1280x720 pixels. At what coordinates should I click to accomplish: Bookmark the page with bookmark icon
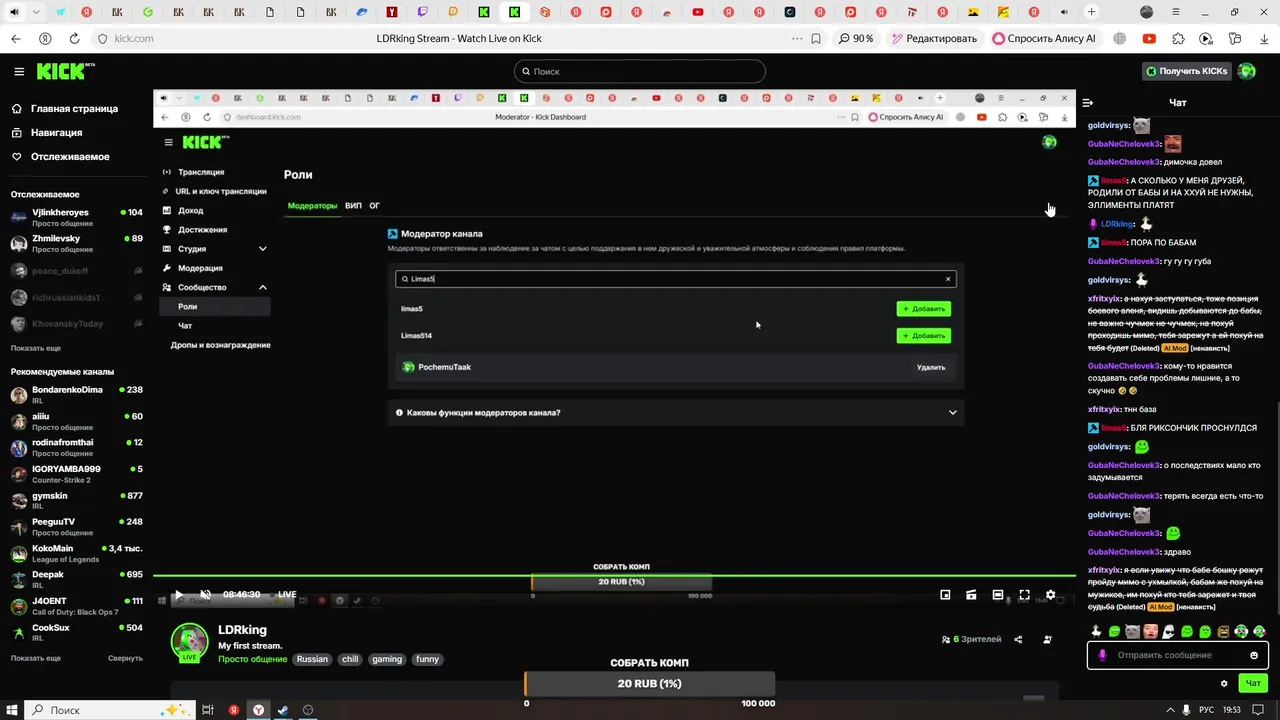click(816, 39)
